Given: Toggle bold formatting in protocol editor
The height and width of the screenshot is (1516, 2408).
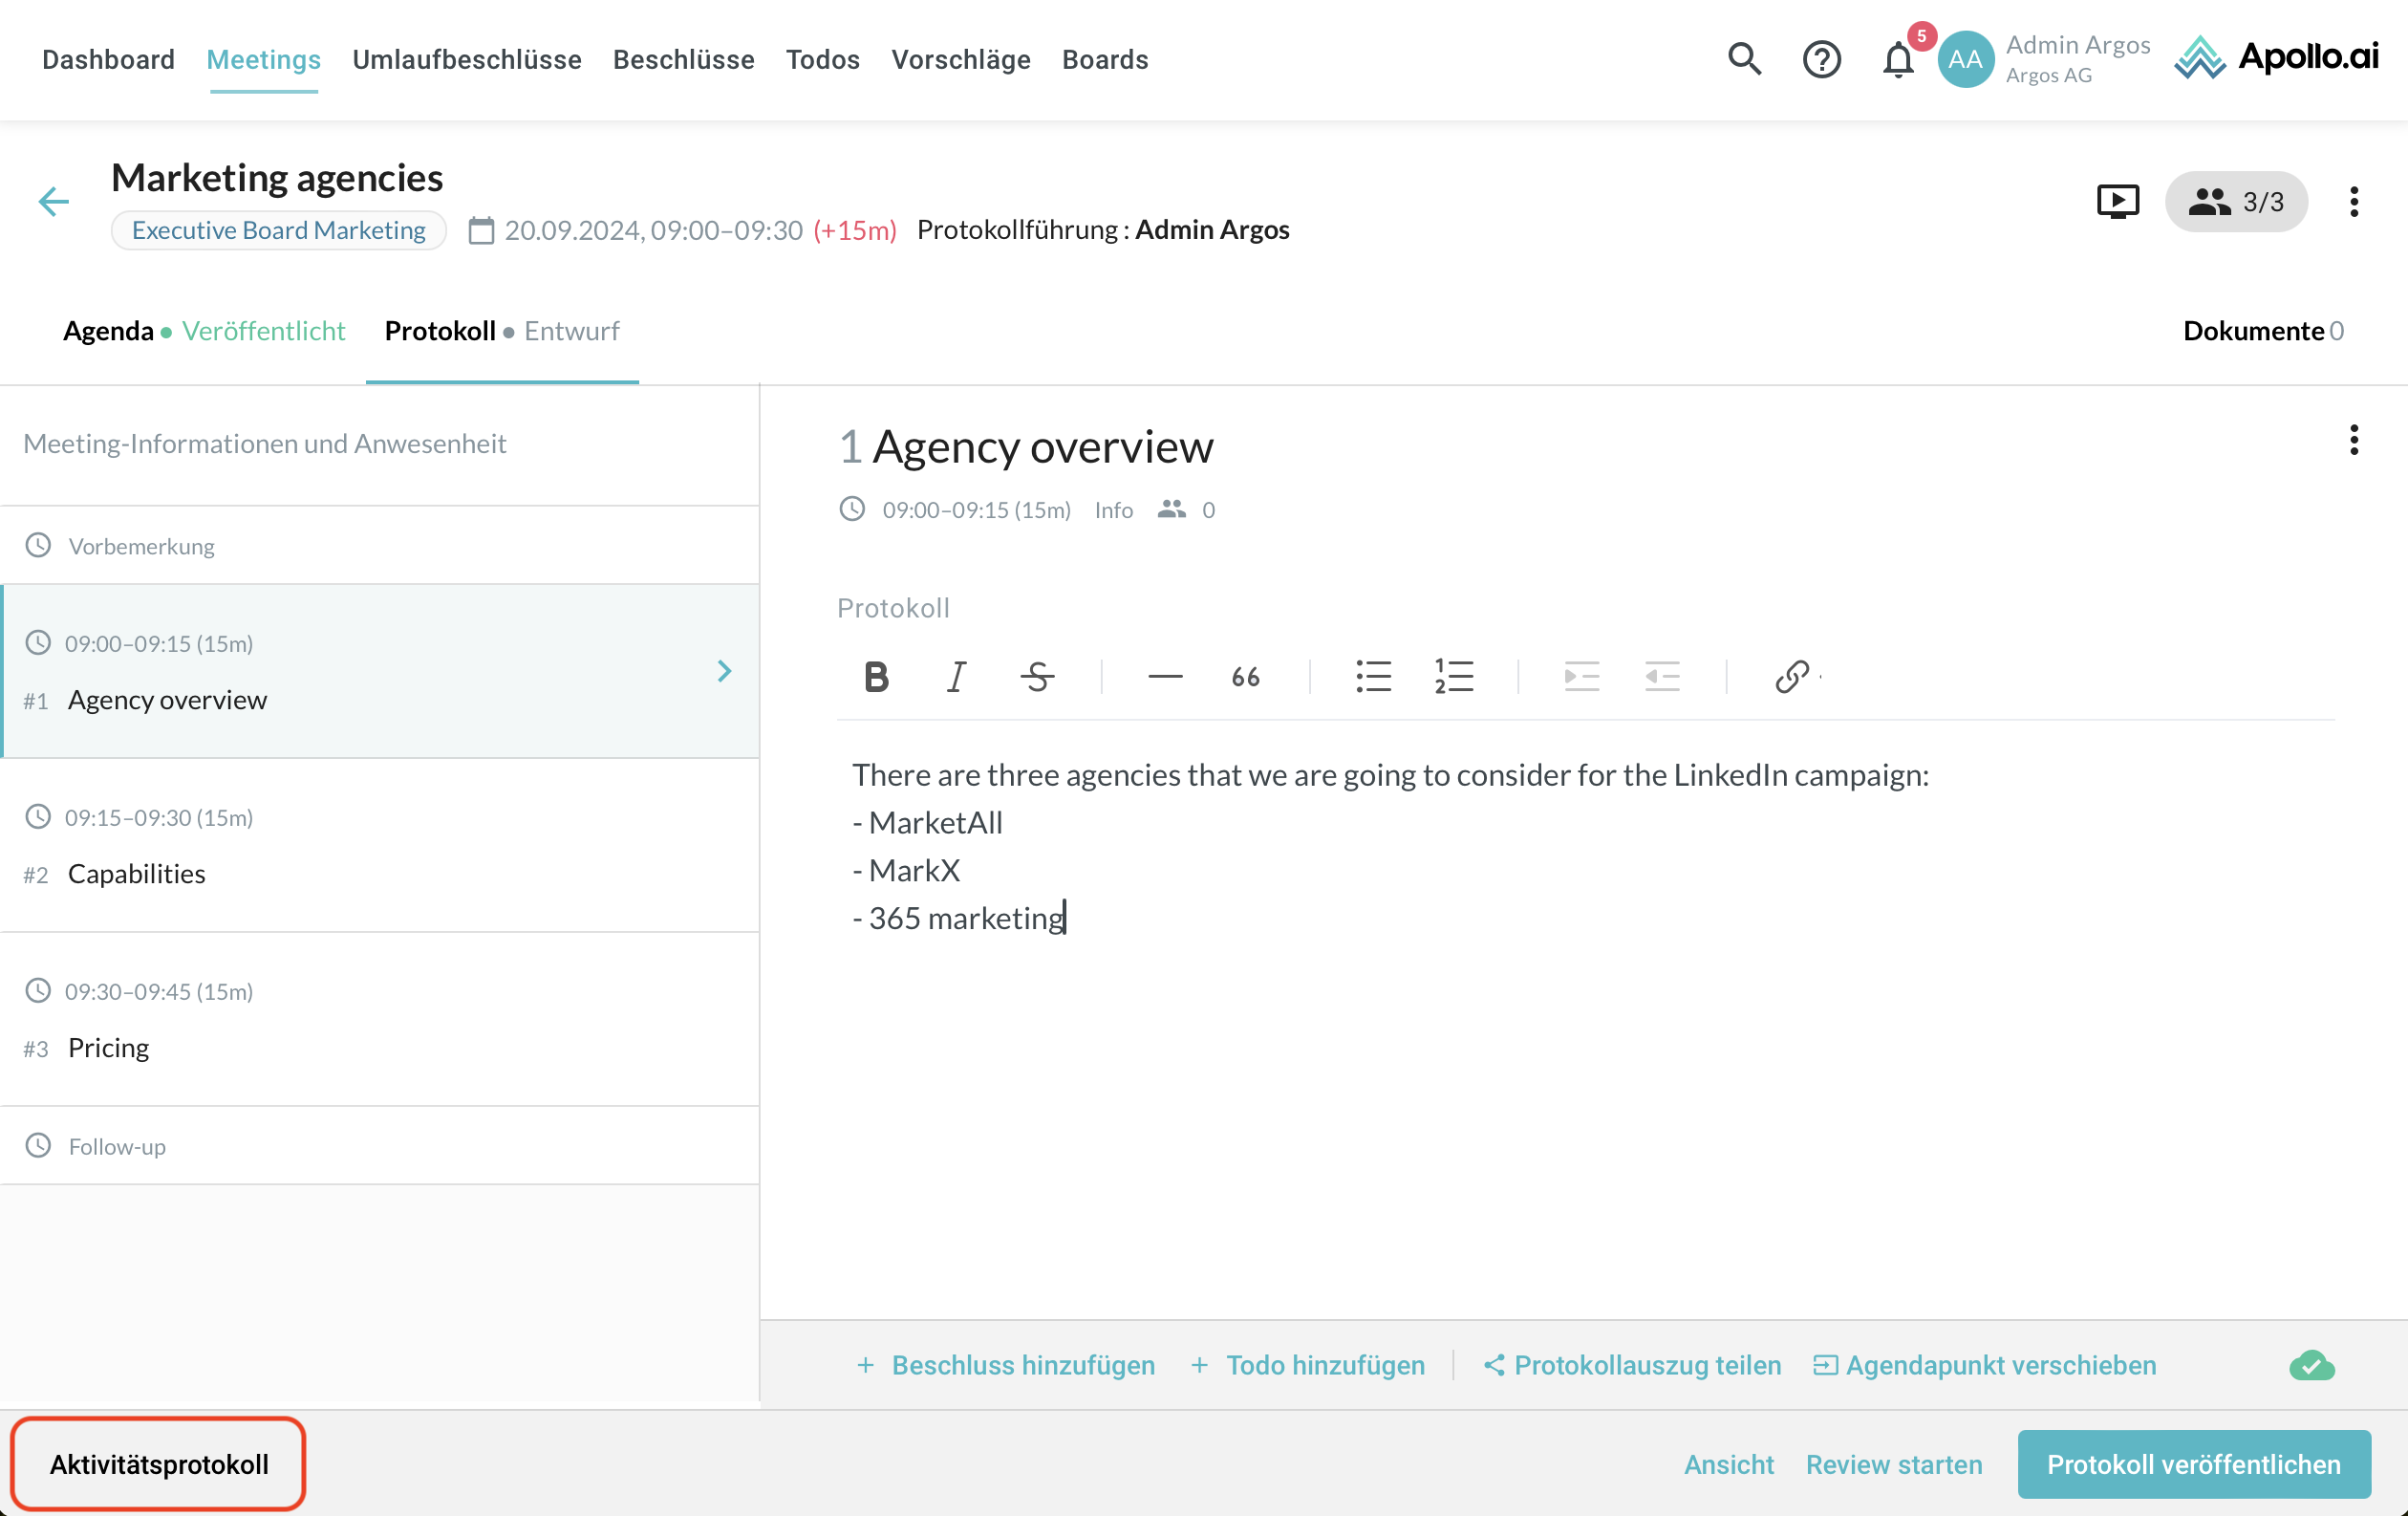Looking at the screenshot, I should tap(876, 677).
